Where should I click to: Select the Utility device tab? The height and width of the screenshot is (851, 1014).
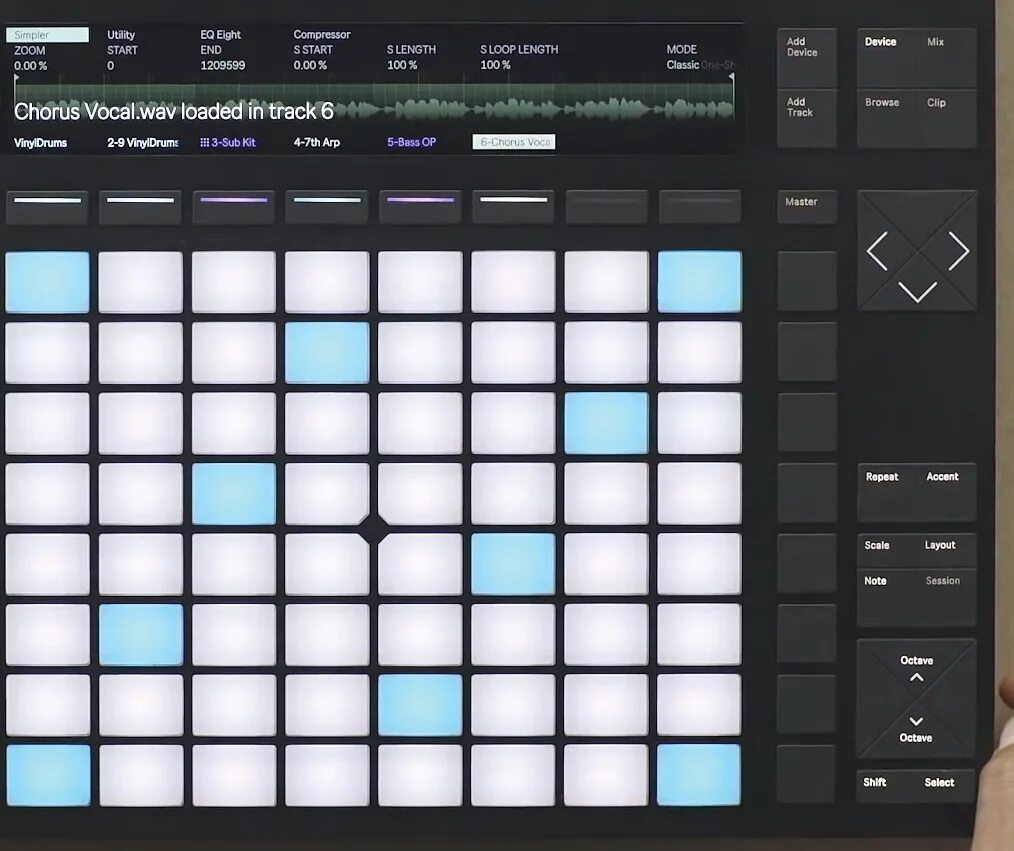pyautogui.click(x=121, y=35)
